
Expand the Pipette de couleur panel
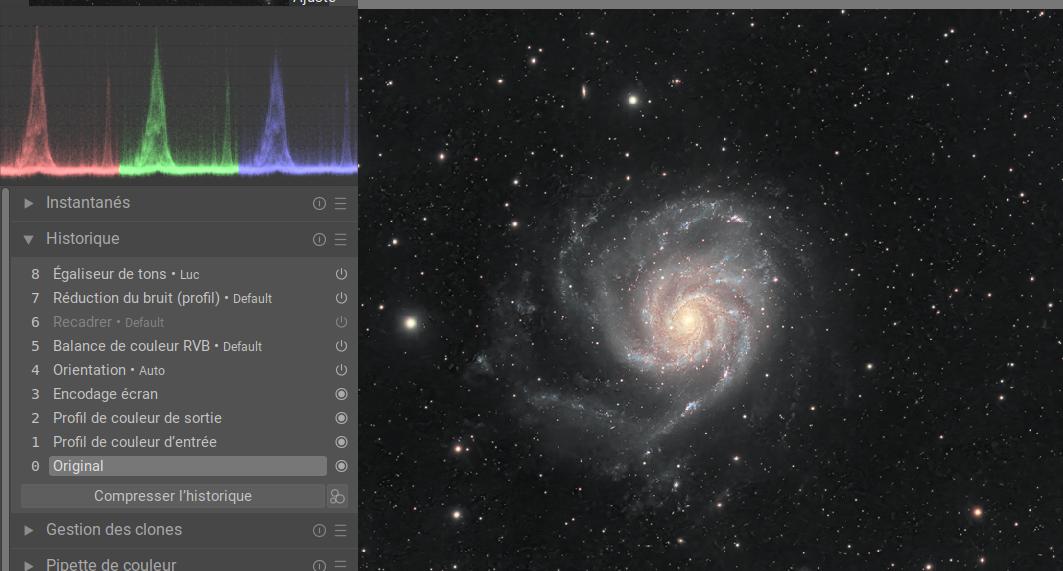pos(28,564)
